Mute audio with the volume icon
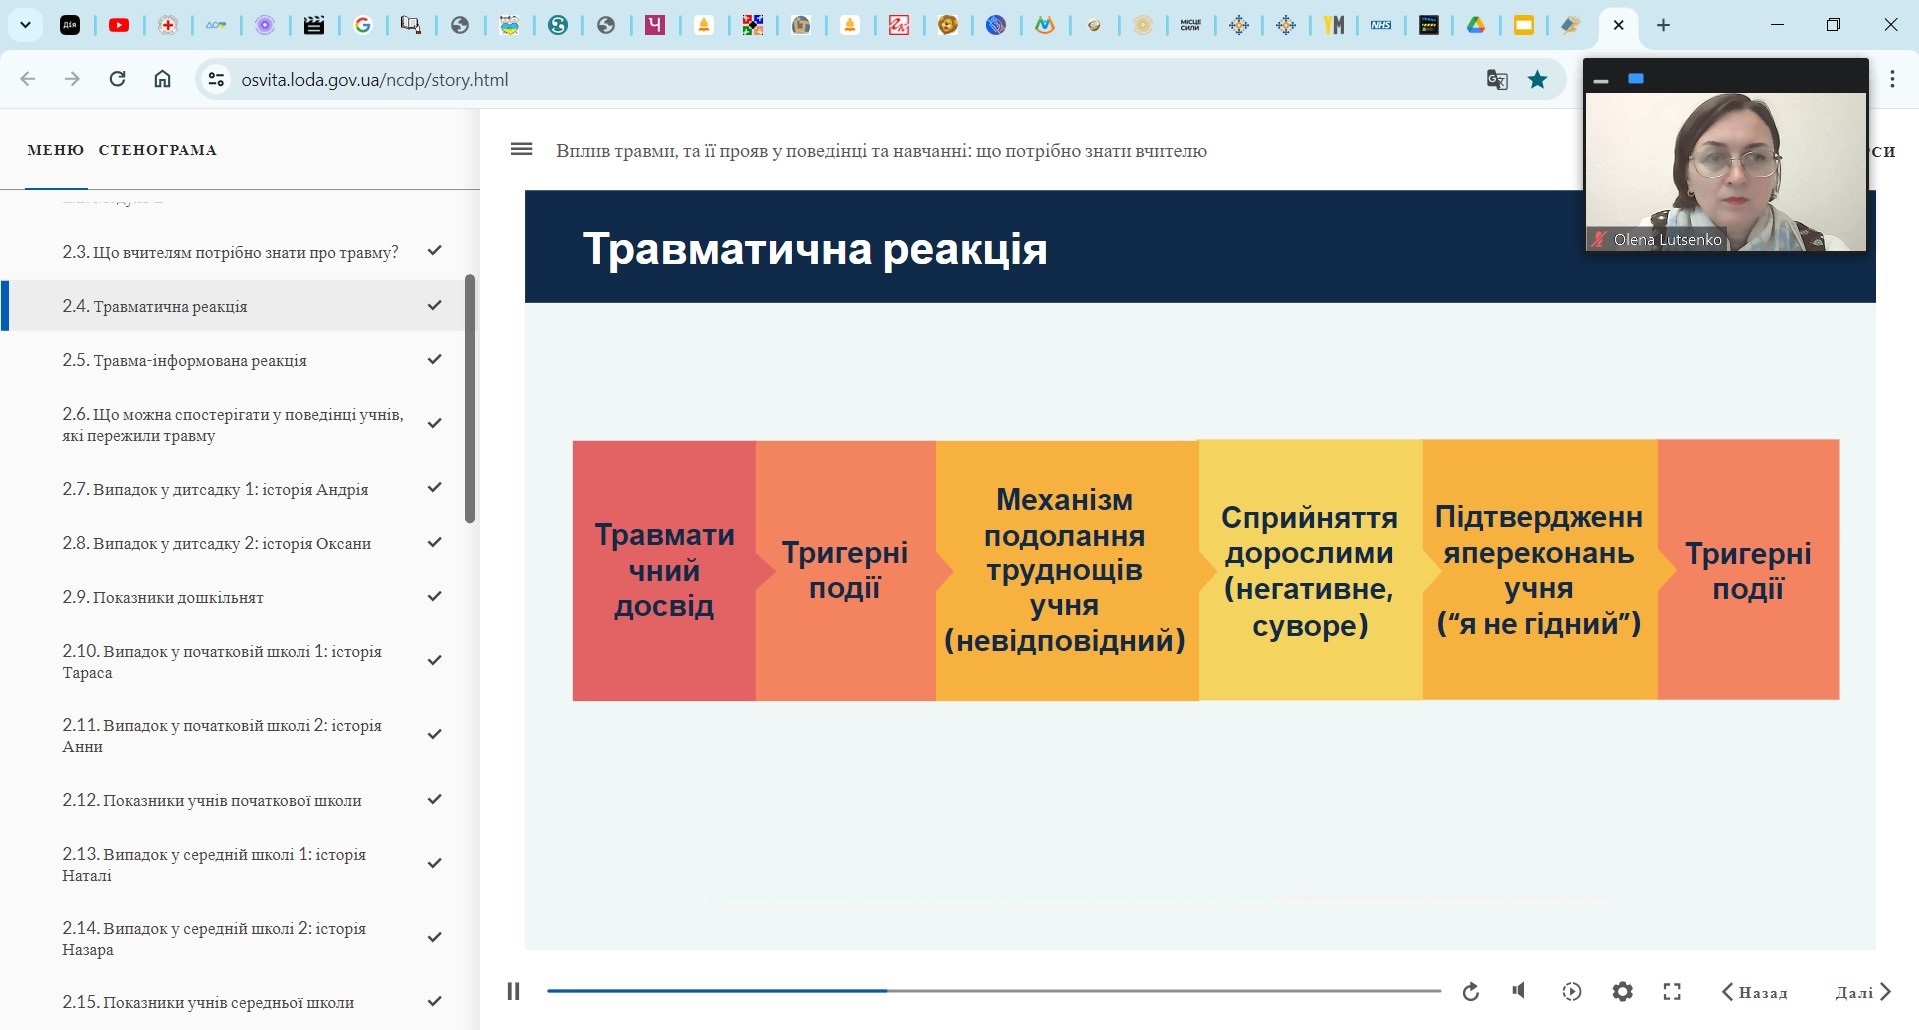This screenshot has height=1030, width=1919. [x=1519, y=990]
